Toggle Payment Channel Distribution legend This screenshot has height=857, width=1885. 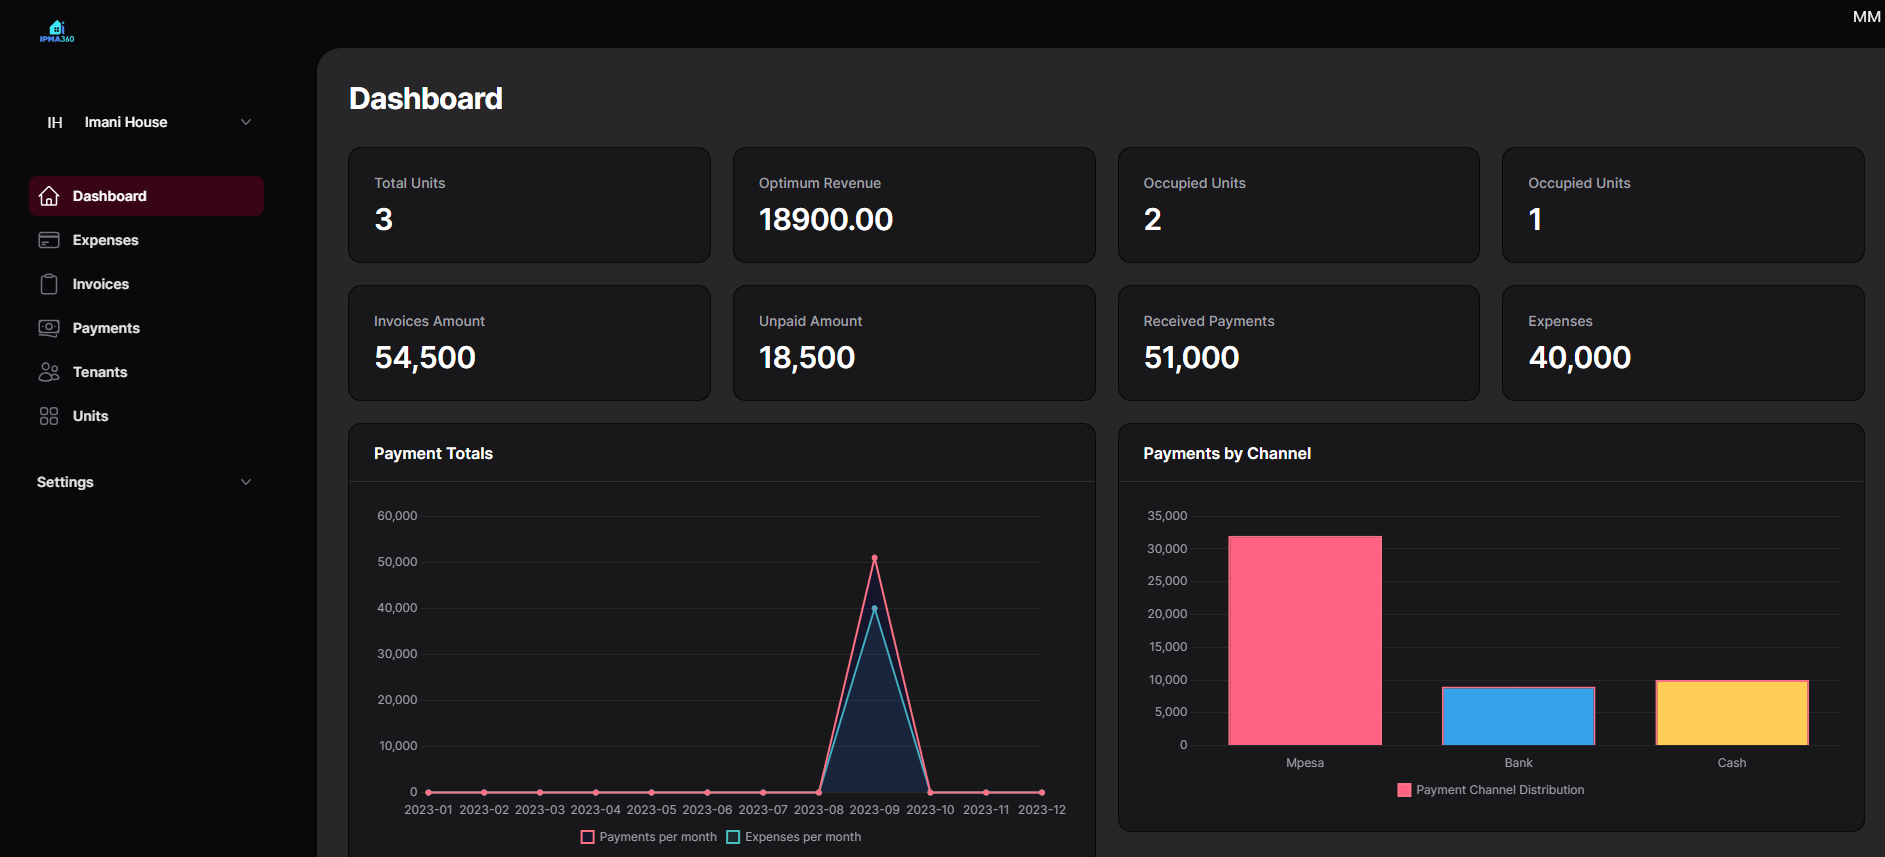[x=1491, y=790]
